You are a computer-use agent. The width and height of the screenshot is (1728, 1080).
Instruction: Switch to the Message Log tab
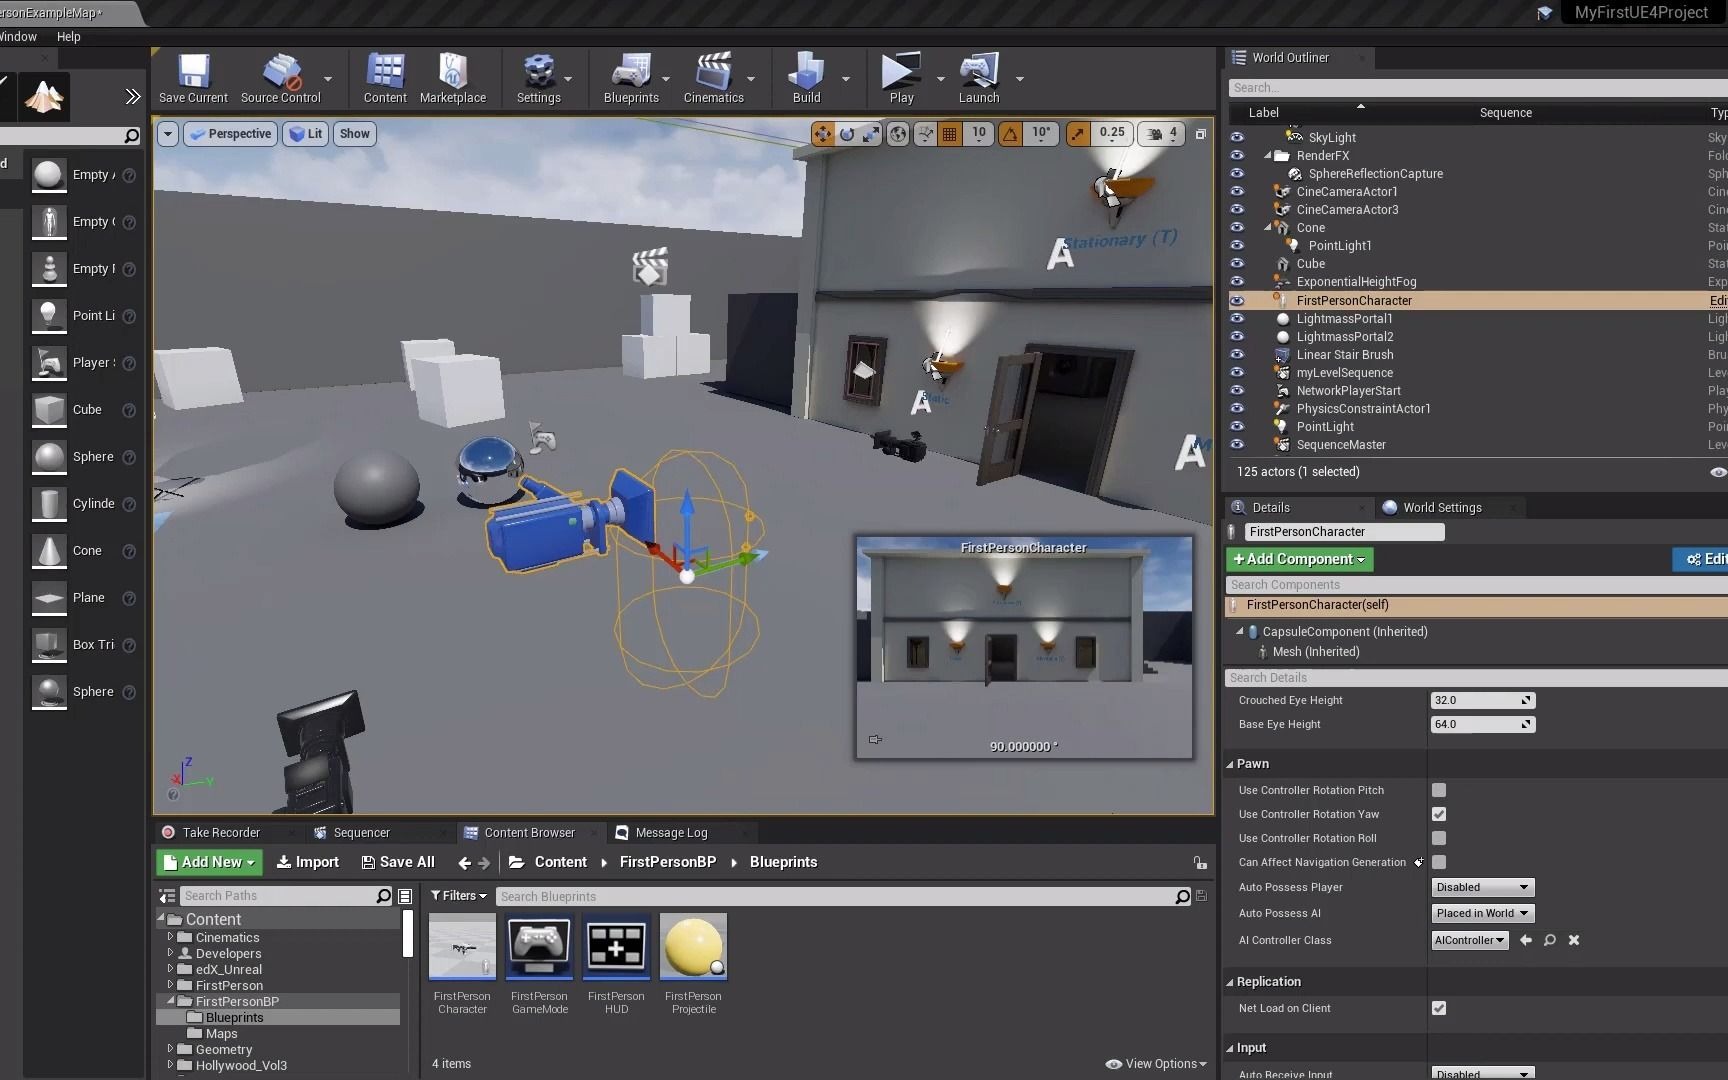(x=671, y=832)
